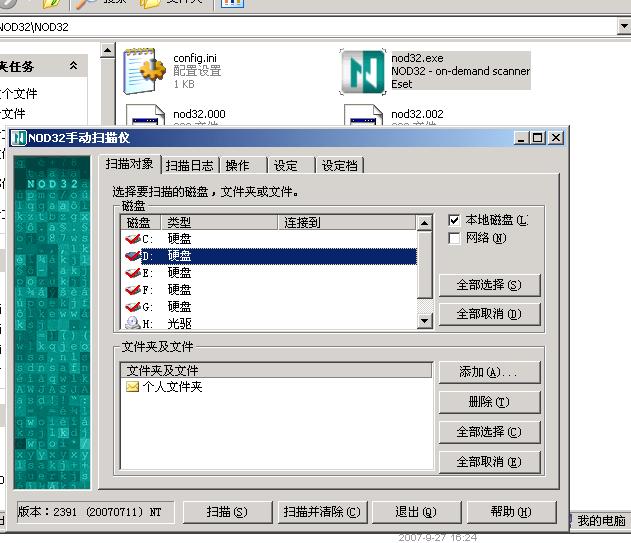Select the G: 硬盘 row
This screenshot has width=631, height=543.
[269, 307]
